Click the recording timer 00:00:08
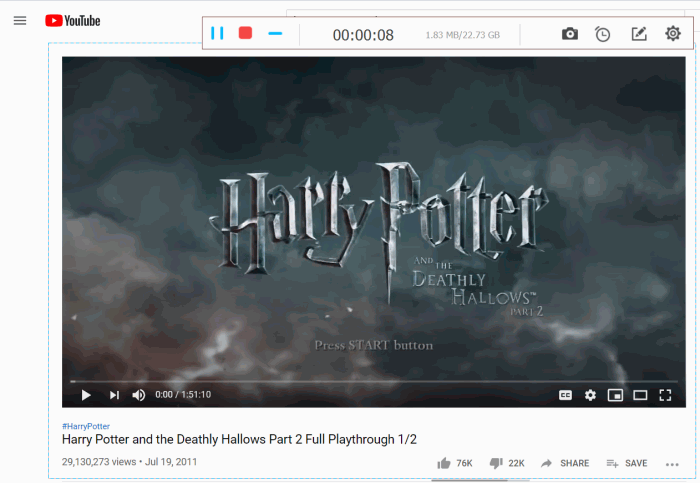The height and width of the screenshot is (483, 700). pyautogui.click(x=363, y=35)
